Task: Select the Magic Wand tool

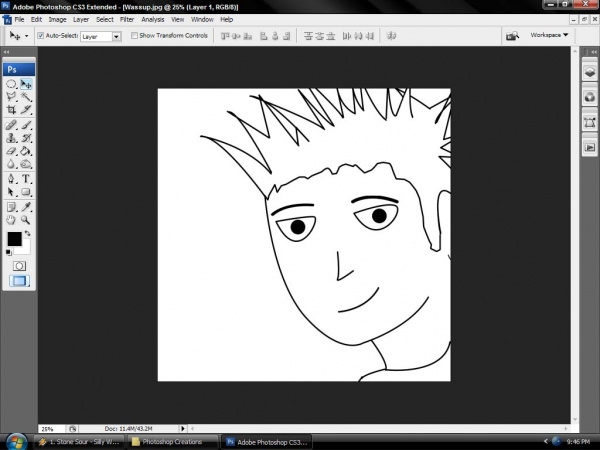Action: click(x=26, y=96)
